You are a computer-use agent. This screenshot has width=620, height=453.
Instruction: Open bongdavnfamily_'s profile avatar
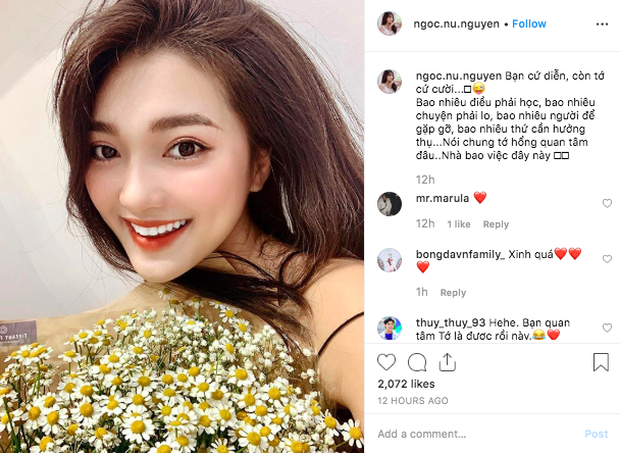[x=389, y=260]
